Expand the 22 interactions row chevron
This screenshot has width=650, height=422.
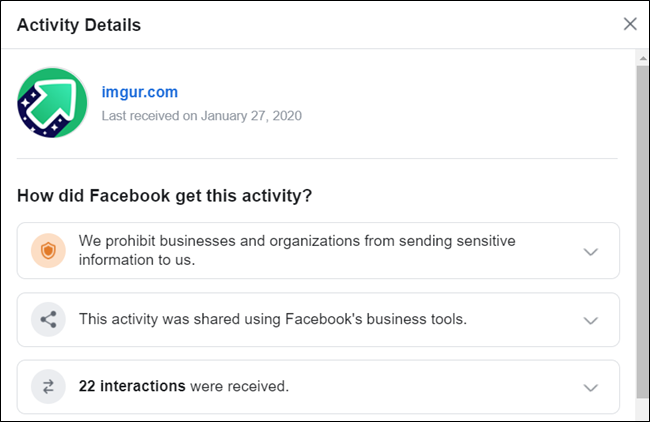tap(590, 387)
